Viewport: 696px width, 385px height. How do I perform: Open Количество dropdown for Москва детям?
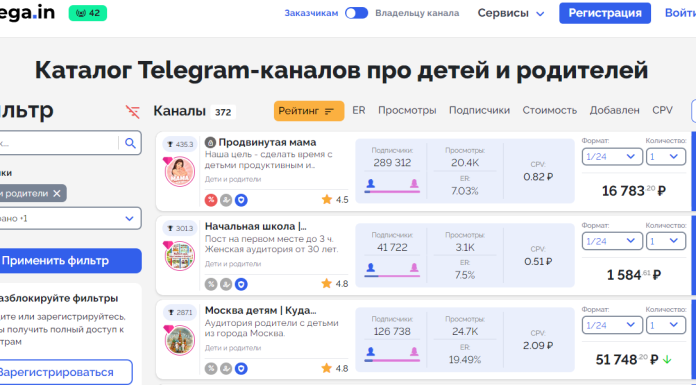tap(666, 325)
